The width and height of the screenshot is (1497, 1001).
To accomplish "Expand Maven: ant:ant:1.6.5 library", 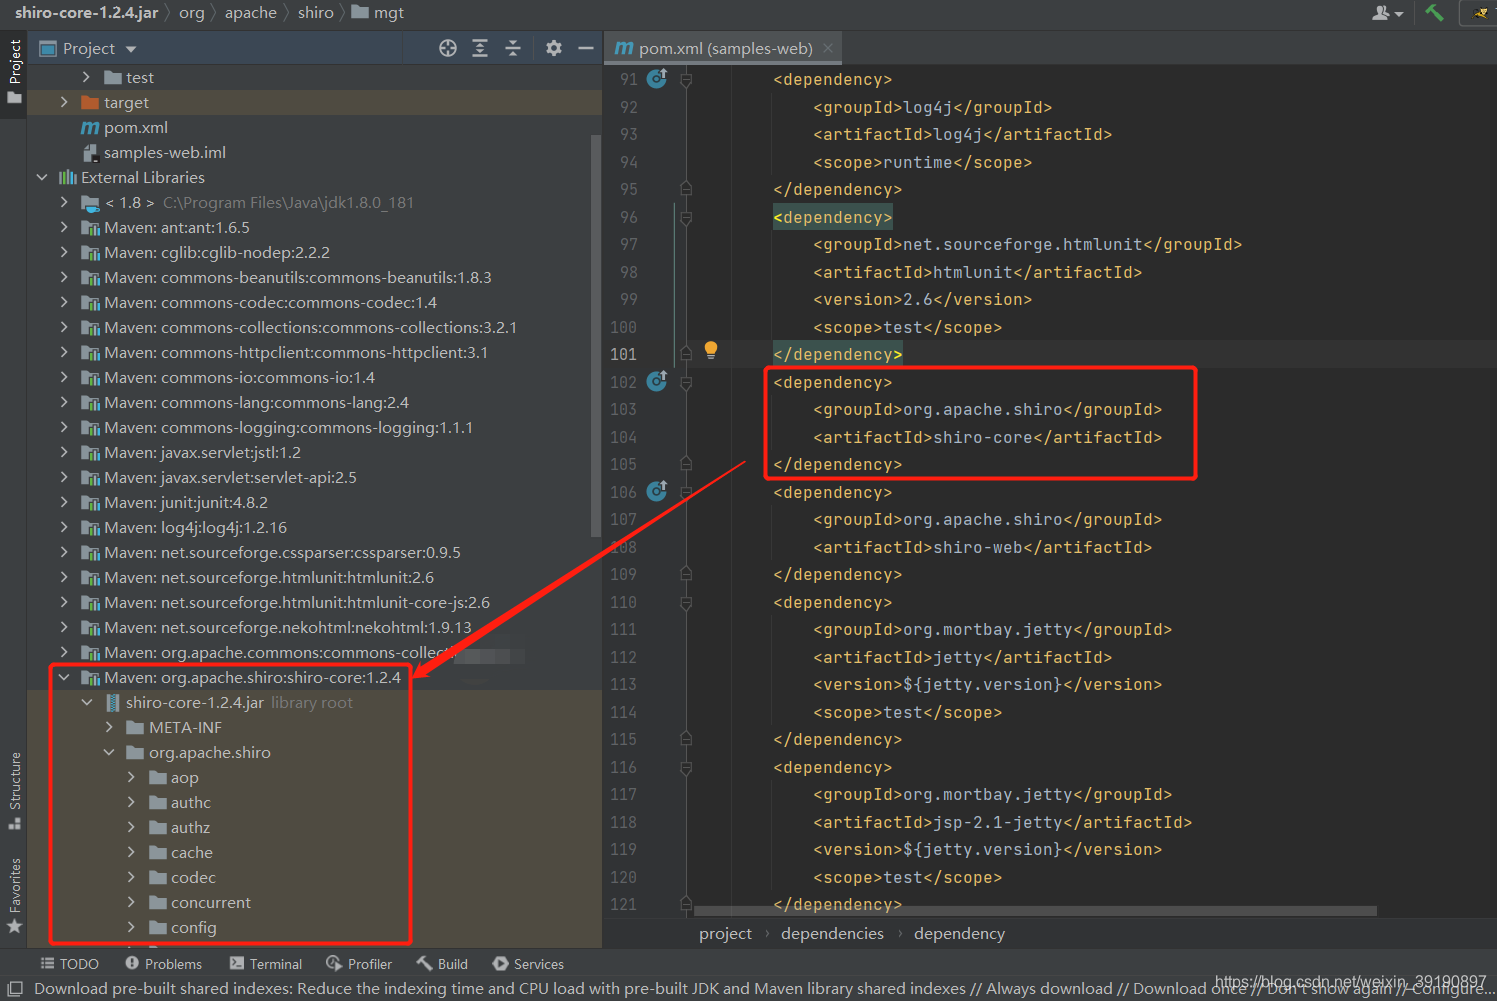I will (x=64, y=227).
